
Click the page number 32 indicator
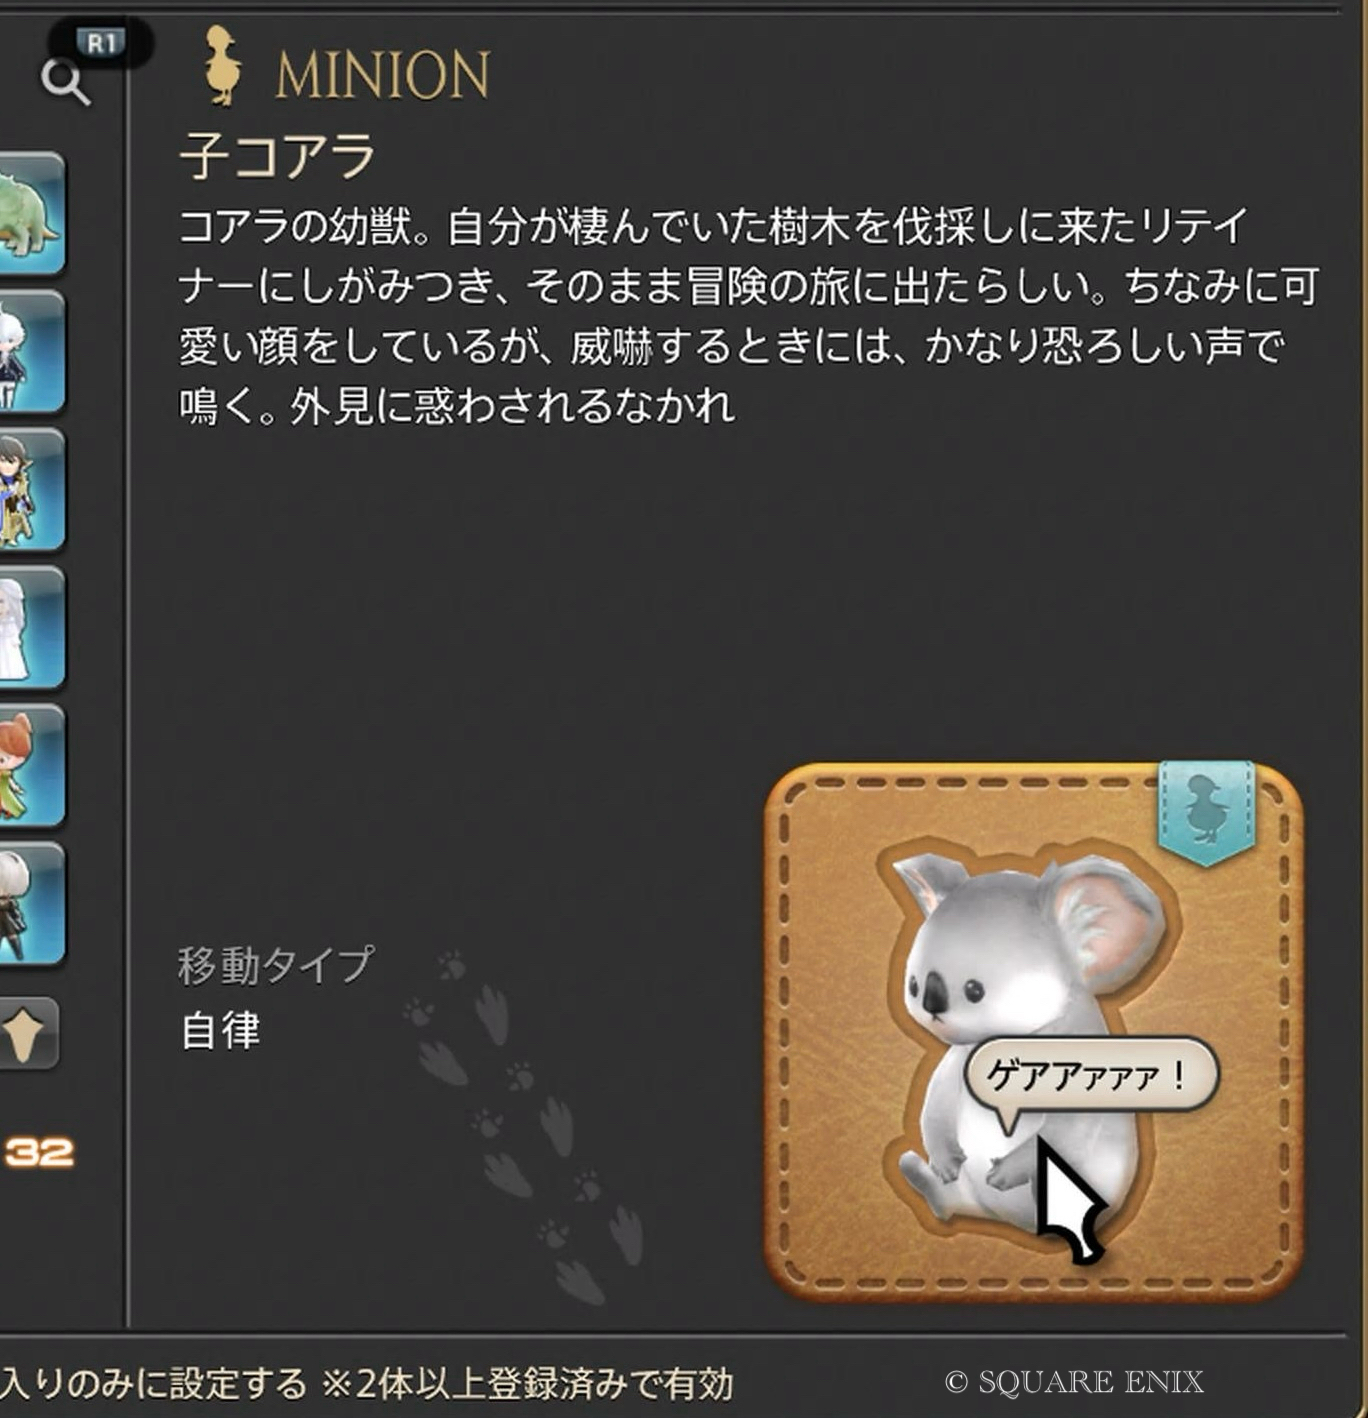(x=39, y=1152)
